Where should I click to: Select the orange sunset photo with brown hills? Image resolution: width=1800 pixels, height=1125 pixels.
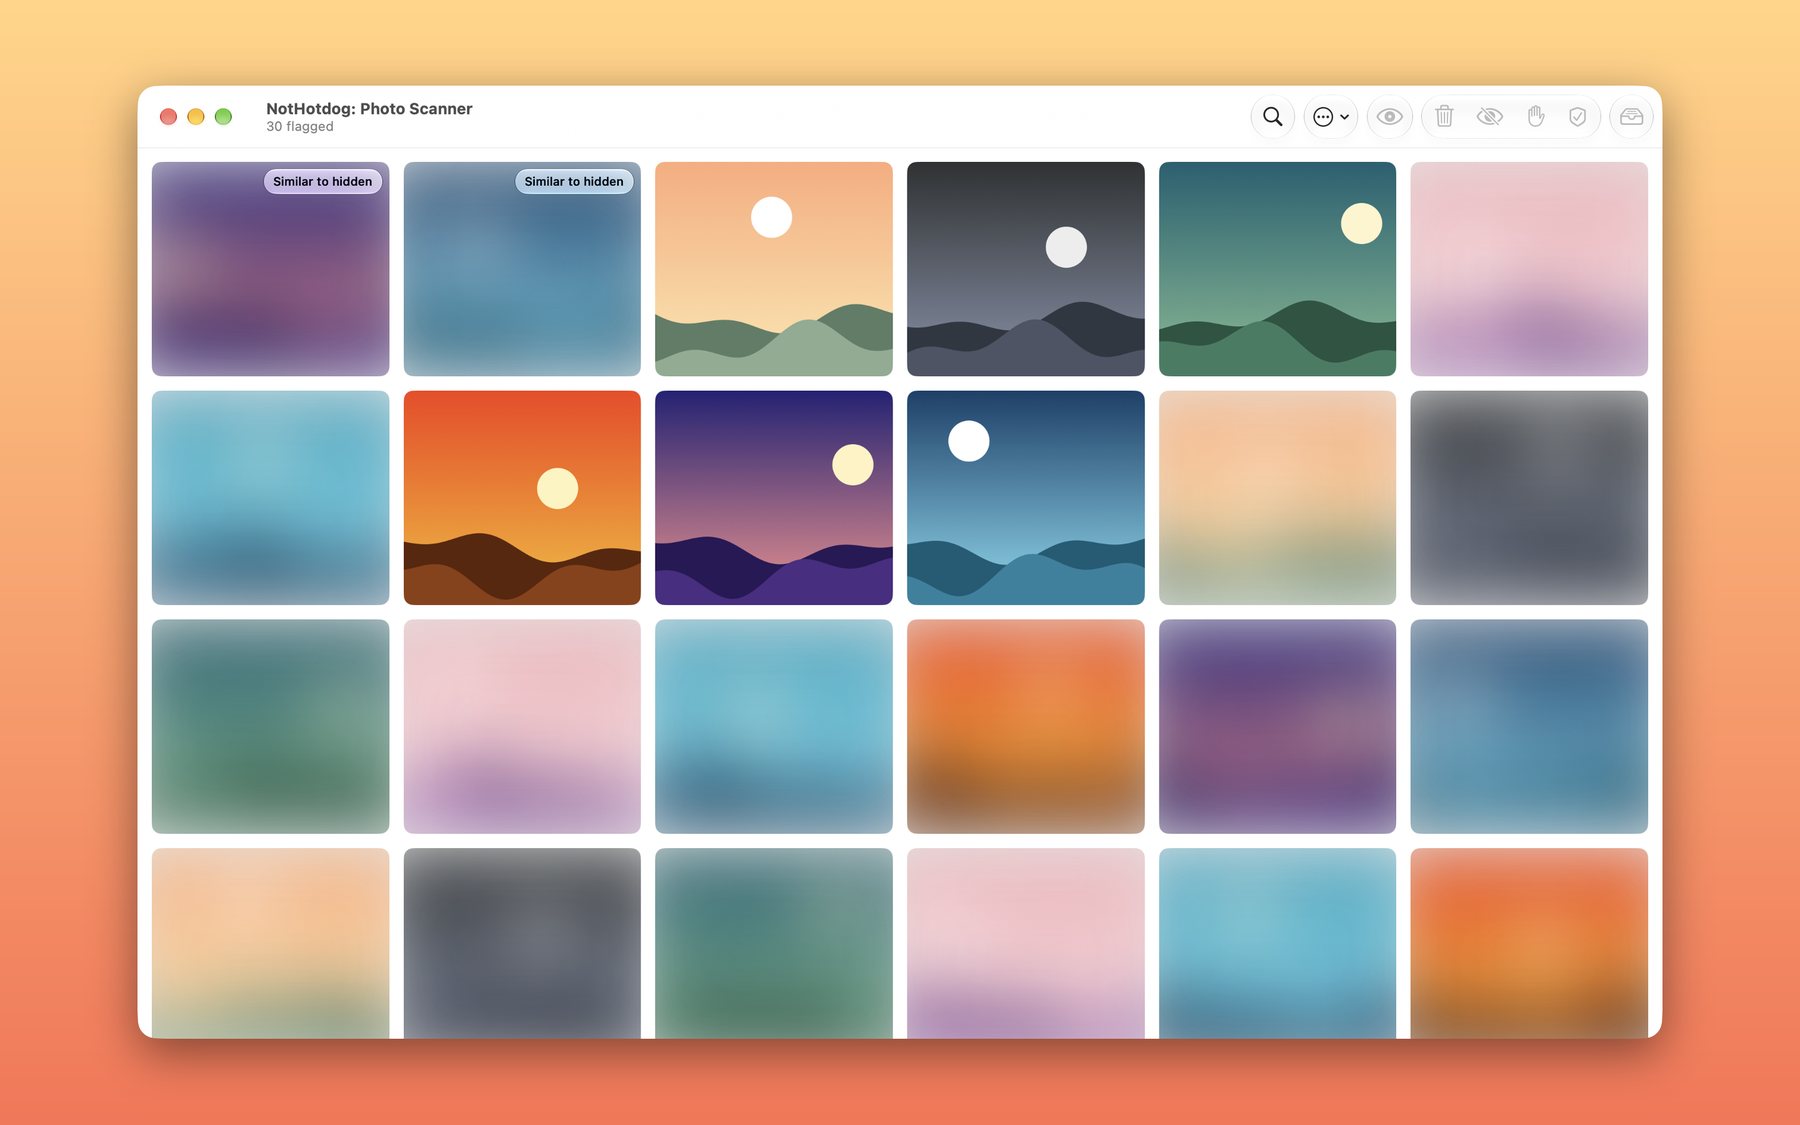pos(522,498)
